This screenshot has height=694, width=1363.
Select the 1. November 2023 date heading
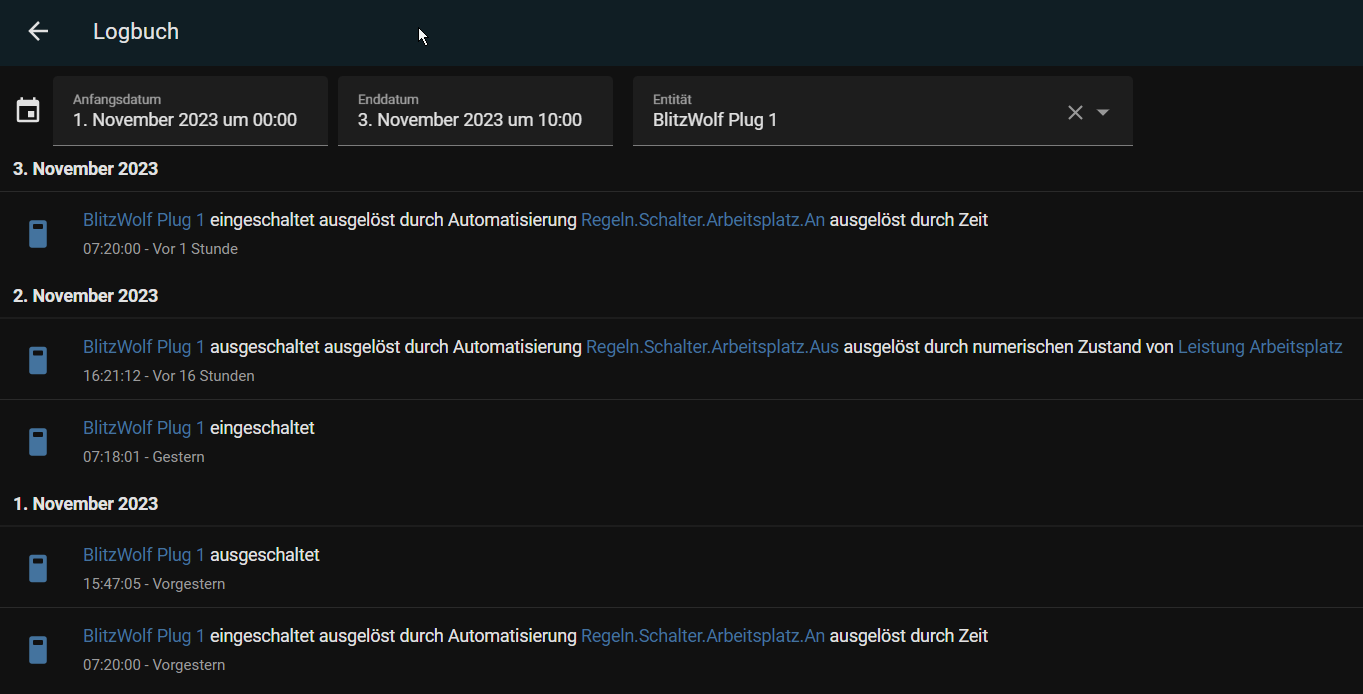click(x=86, y=504)
